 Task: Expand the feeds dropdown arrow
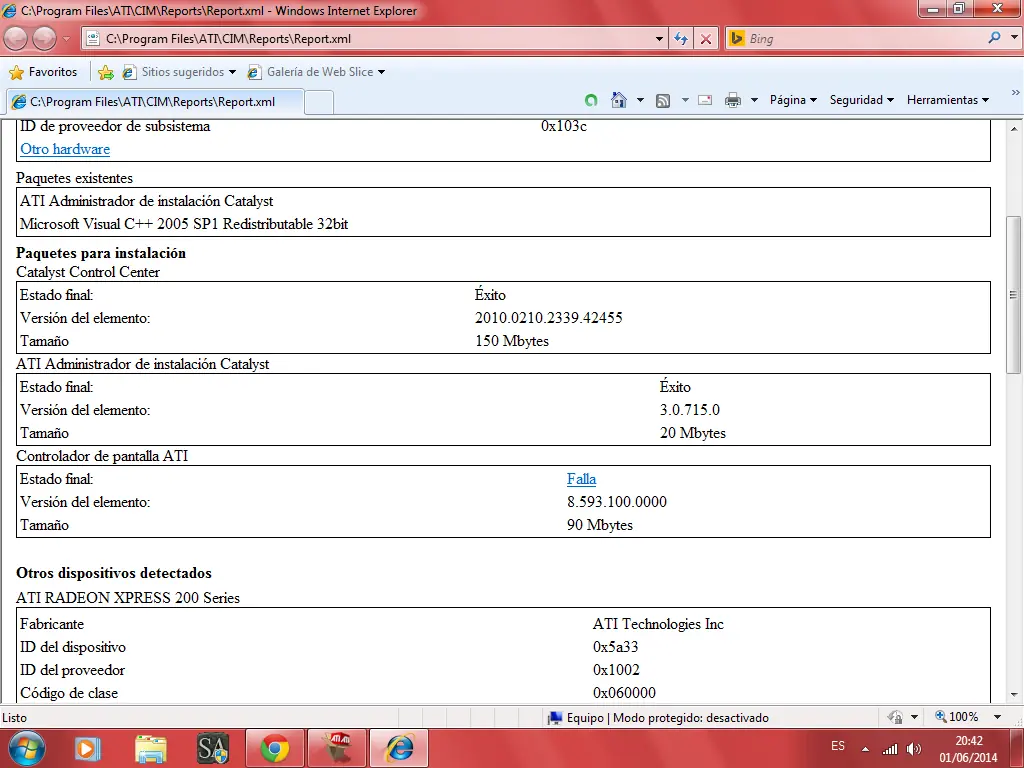tap(685, 100)
